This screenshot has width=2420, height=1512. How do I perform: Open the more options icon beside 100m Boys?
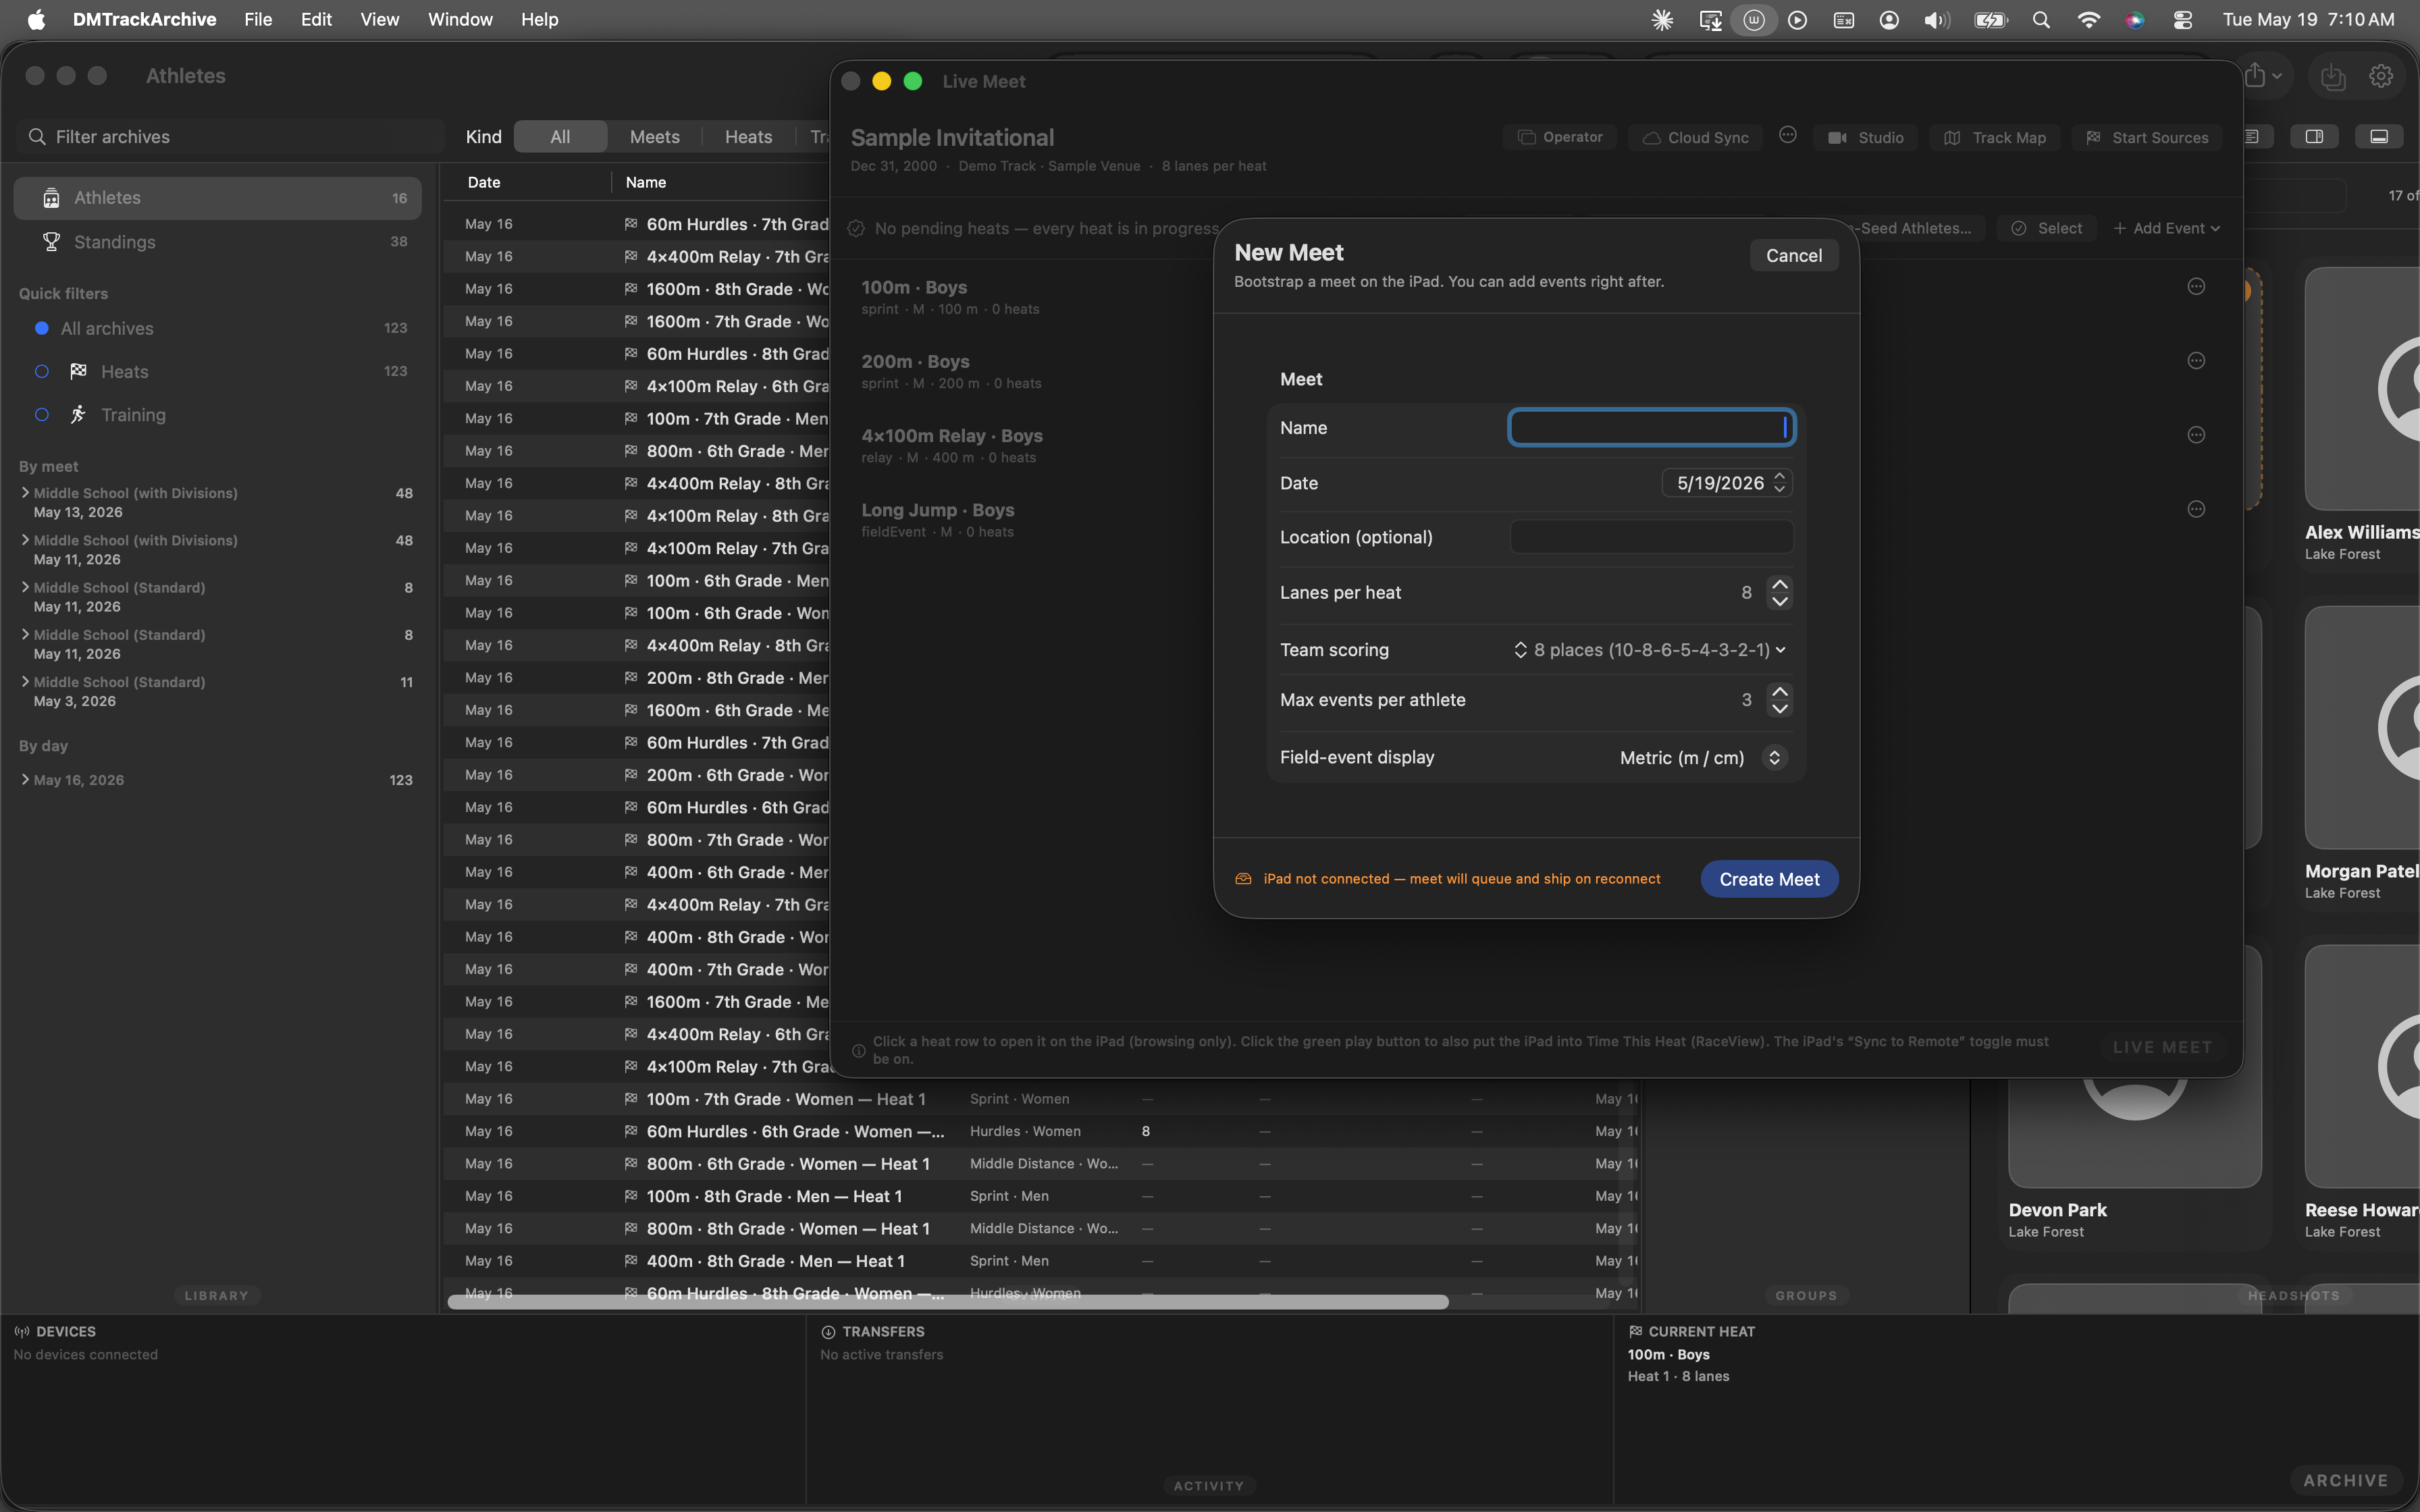2196,287
